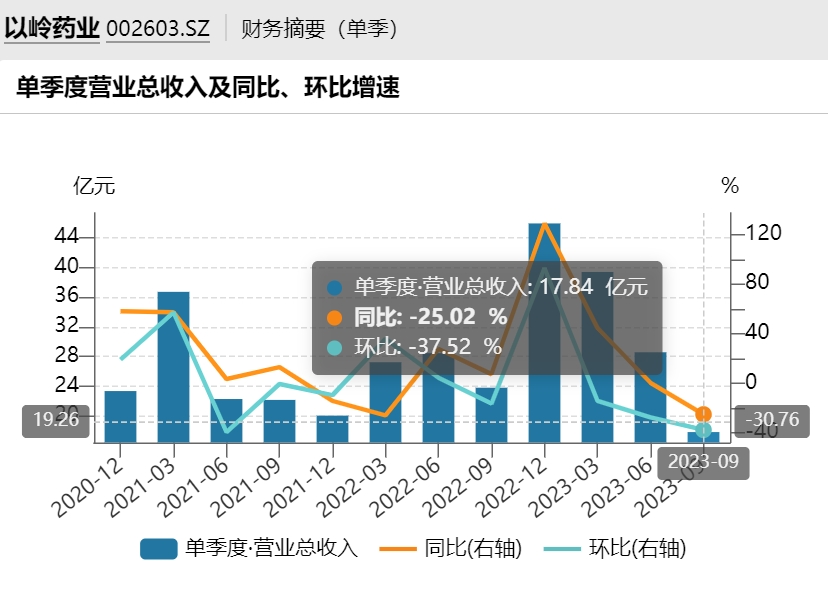
Task: Toggle the 同比(右轴) legend series
Action: (x=457, y=548)
